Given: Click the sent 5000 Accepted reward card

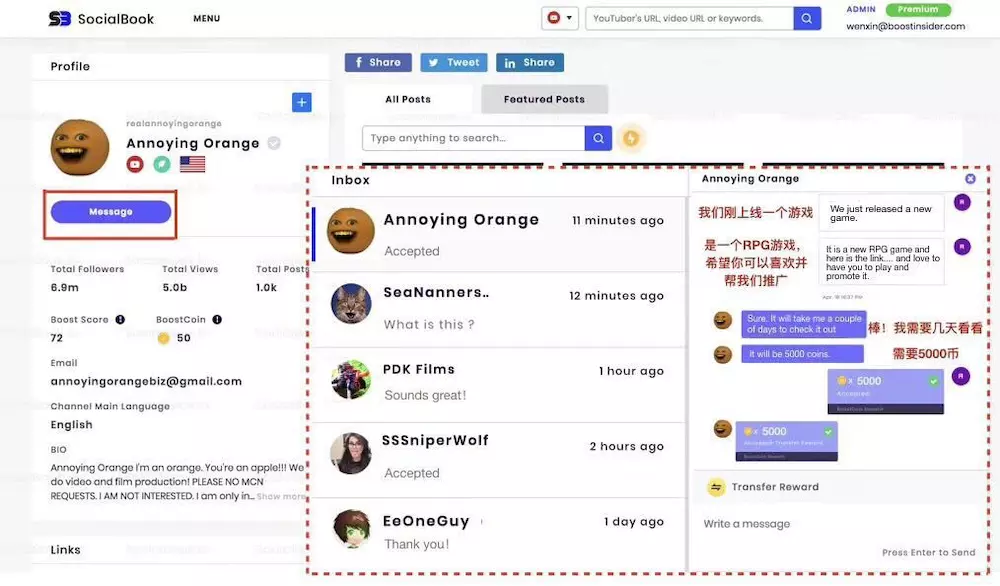Looking at the screenshot, I should pos(885,392).
